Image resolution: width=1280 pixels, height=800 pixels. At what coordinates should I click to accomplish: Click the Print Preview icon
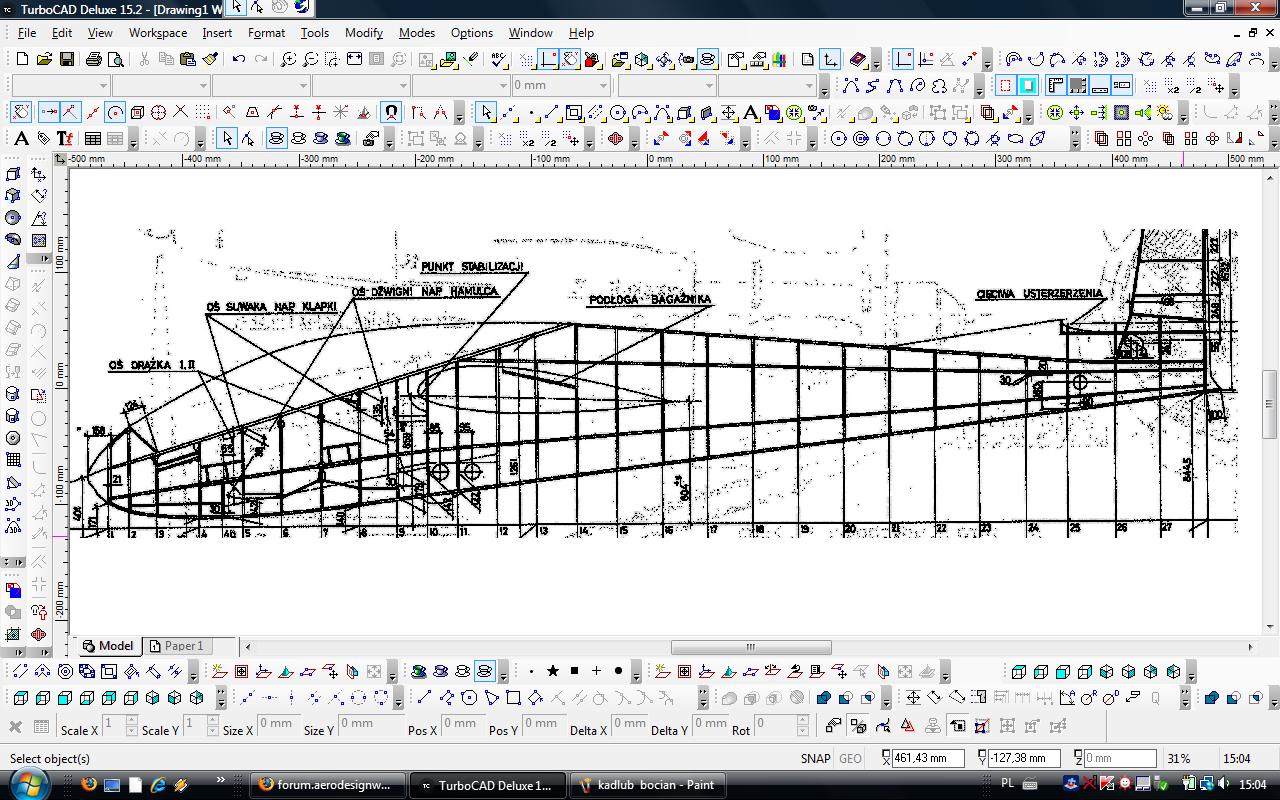click(116, 60)
